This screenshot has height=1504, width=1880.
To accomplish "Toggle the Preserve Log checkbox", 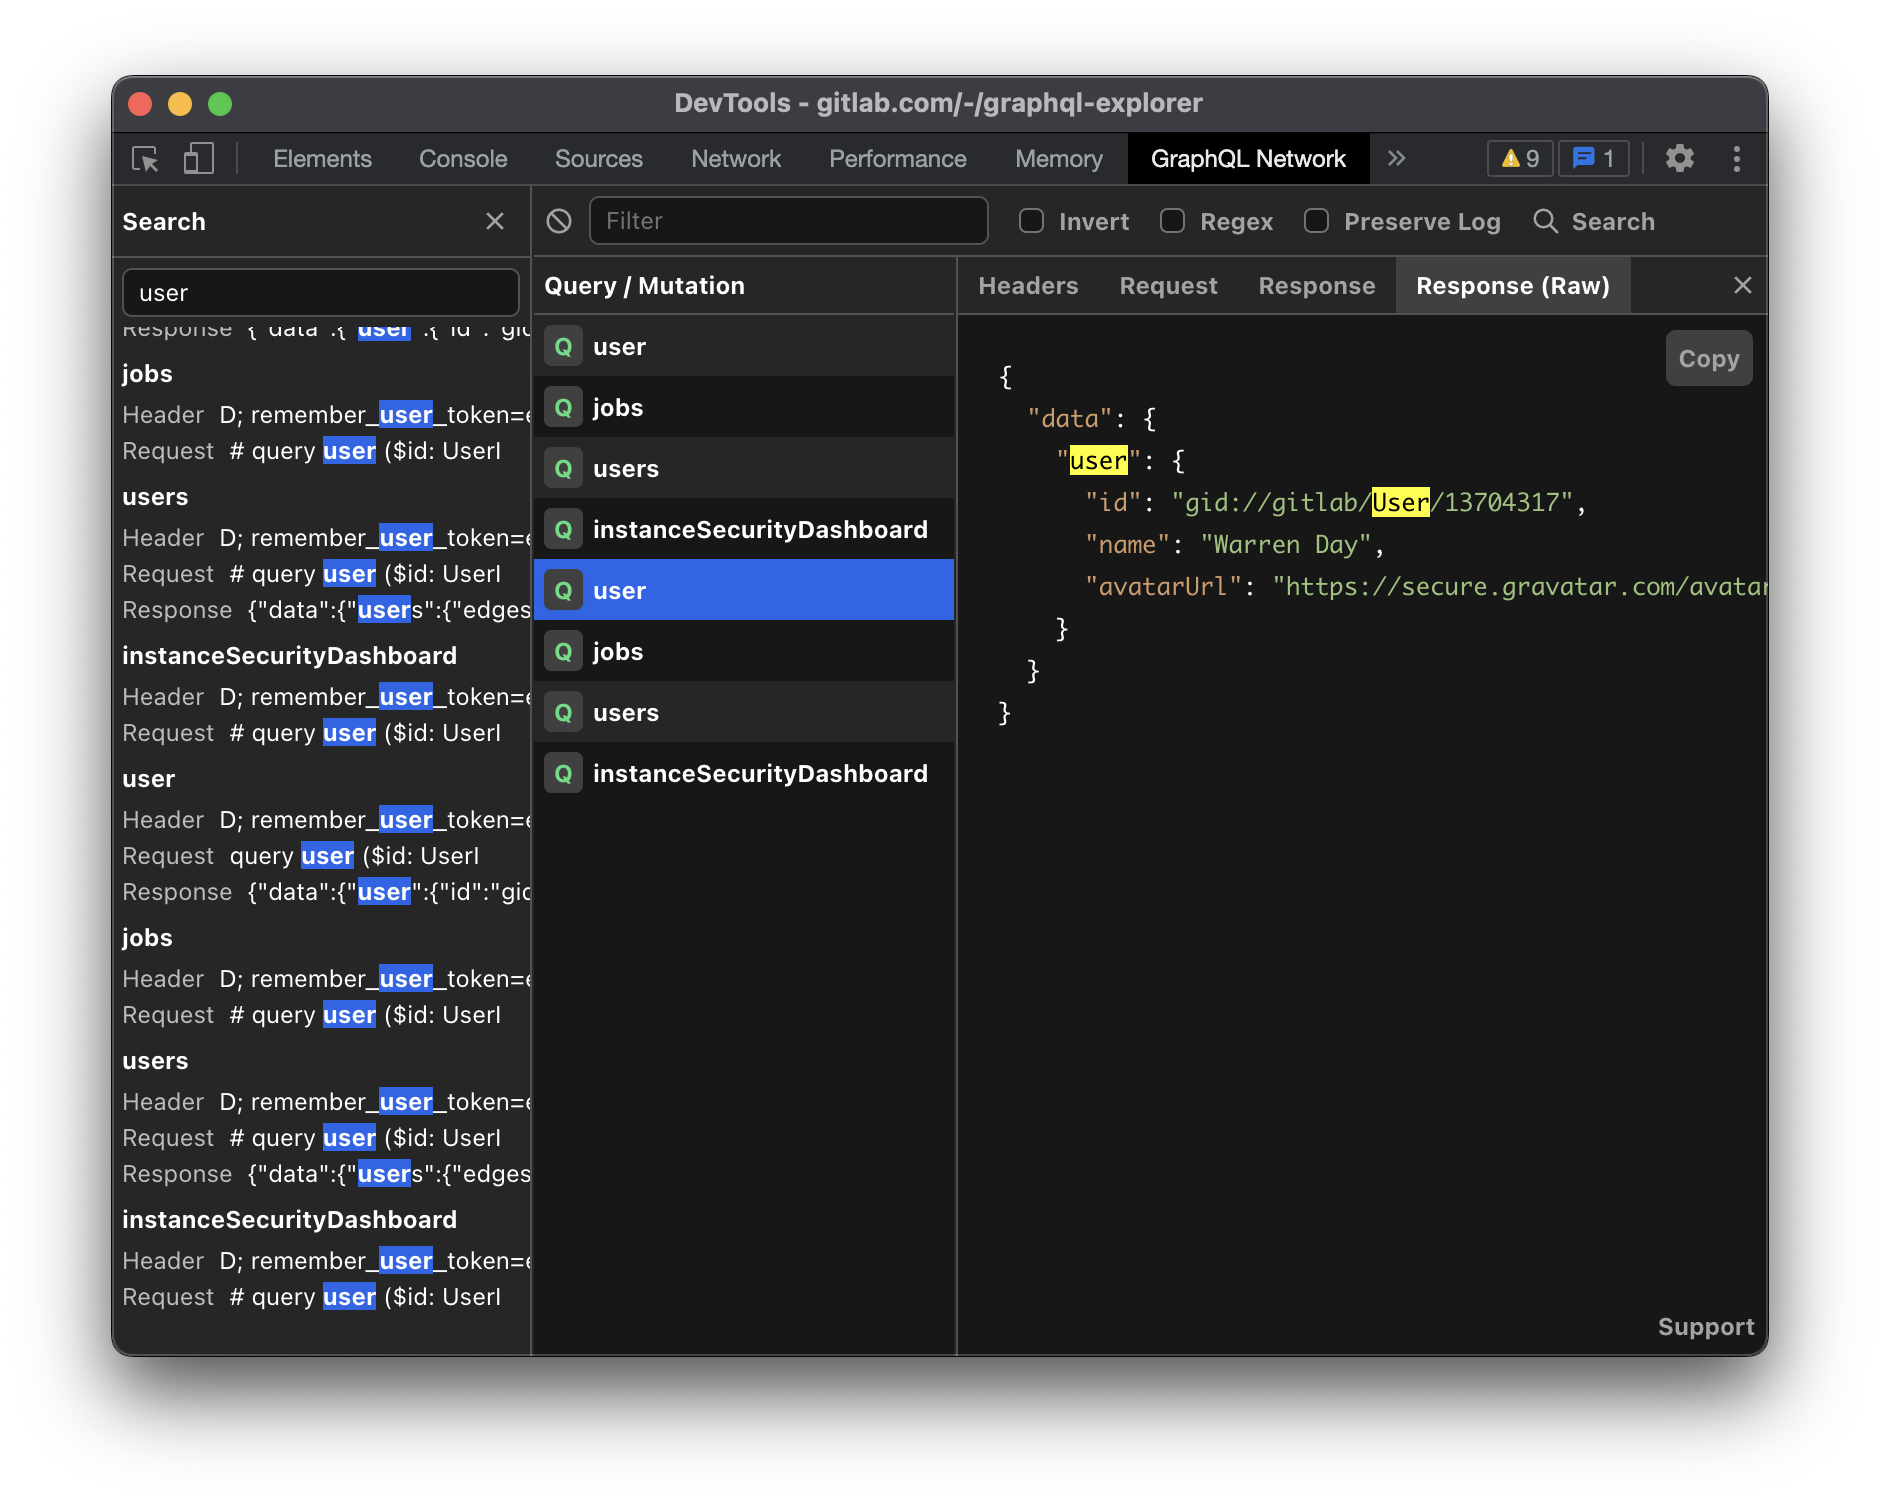I will click(1316, 221).
